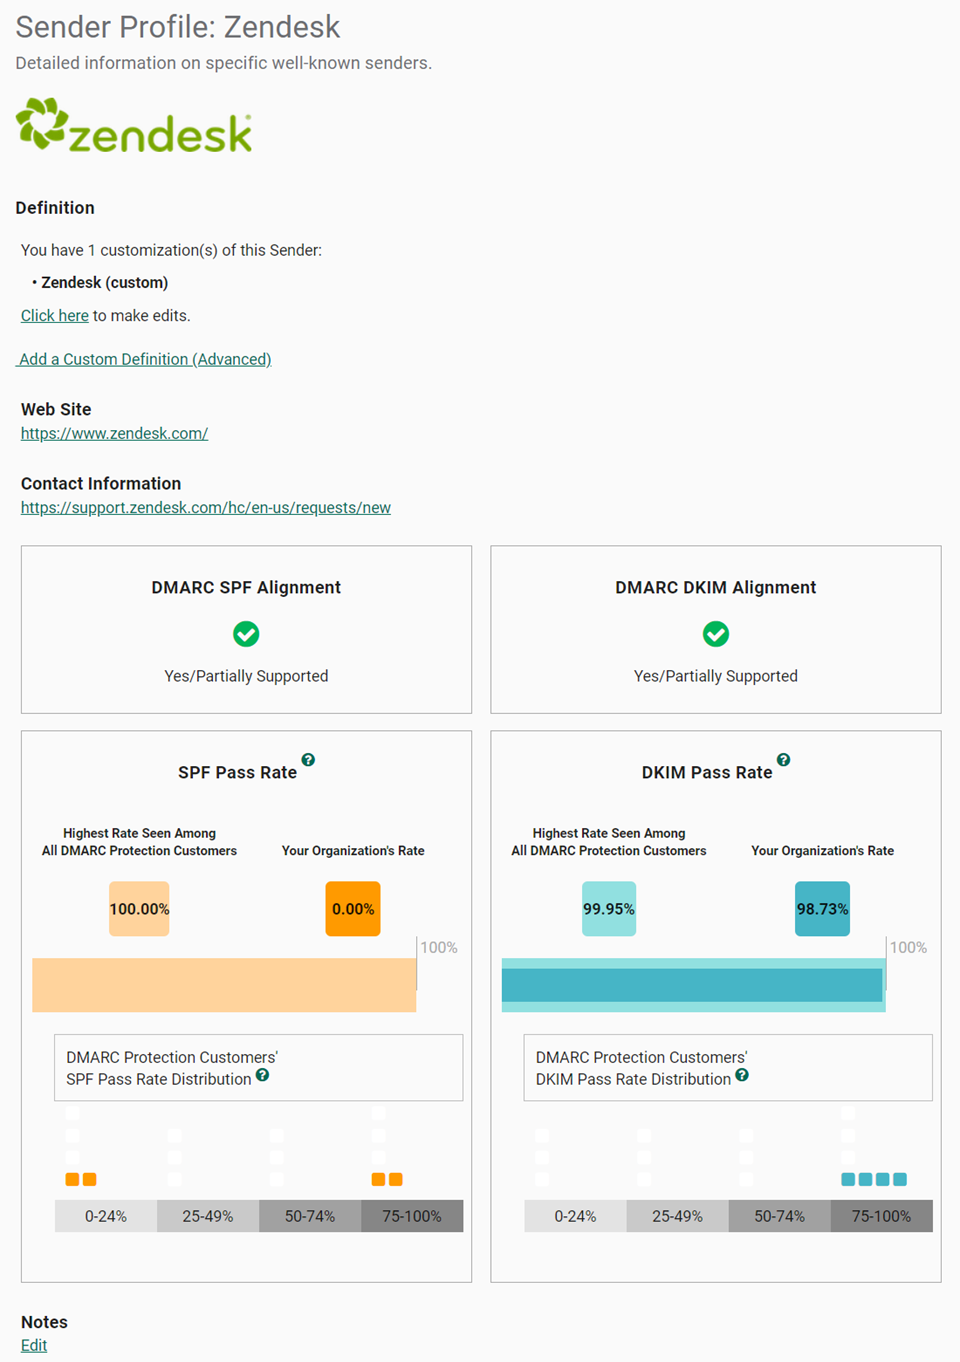
Task: Click the 'Contact Information' heading
Action: (101, 484)
